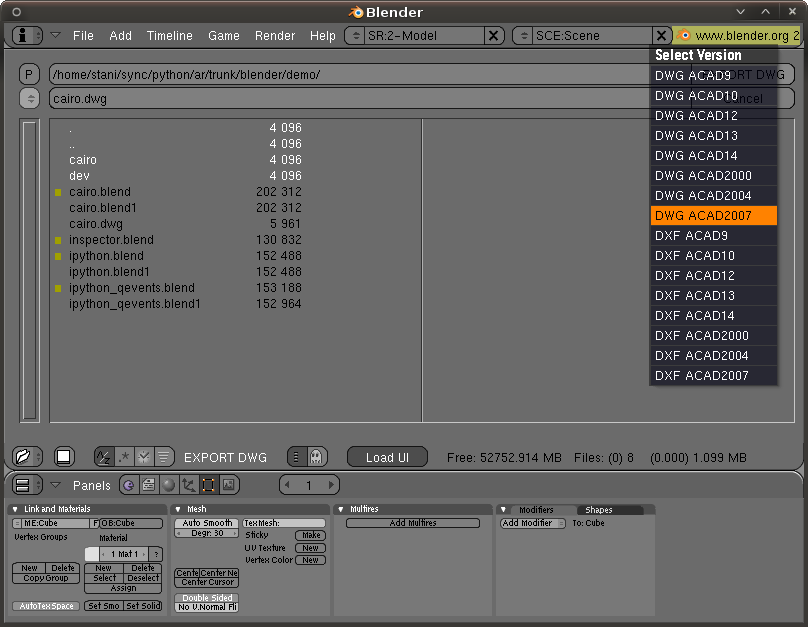This screenshot has width=808, height=627.
Task: Click the cairo.dwg filename field
Action: [300, 97]
